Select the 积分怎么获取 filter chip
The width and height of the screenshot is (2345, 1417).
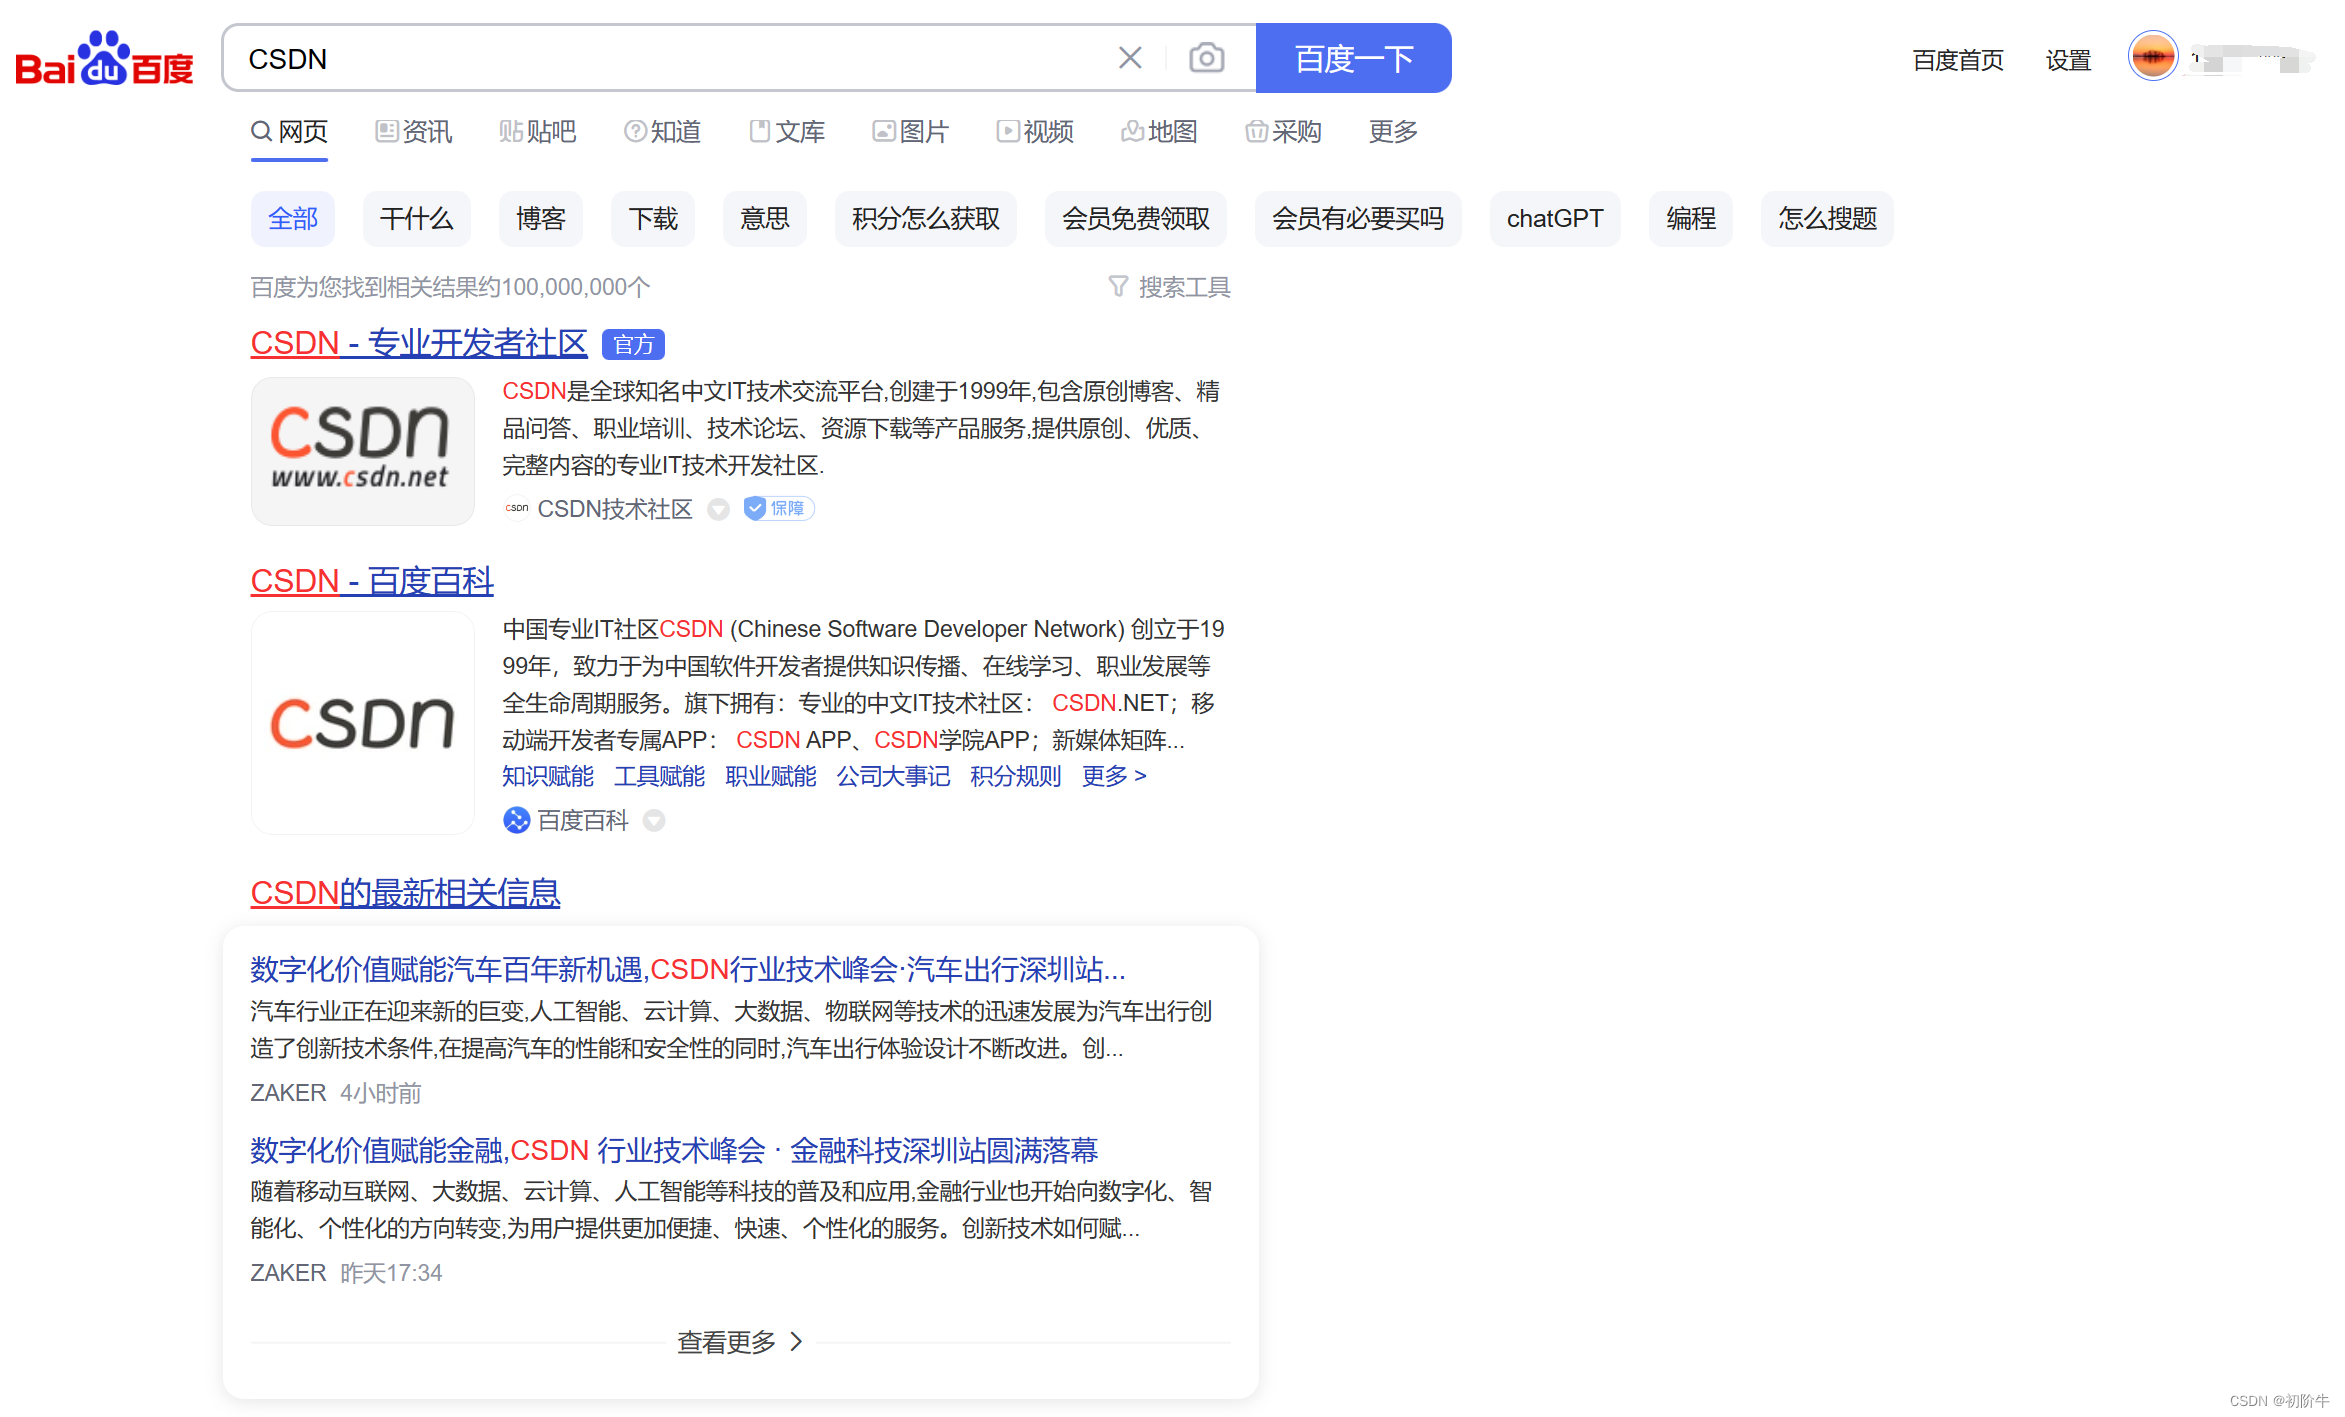pos(926,219)
